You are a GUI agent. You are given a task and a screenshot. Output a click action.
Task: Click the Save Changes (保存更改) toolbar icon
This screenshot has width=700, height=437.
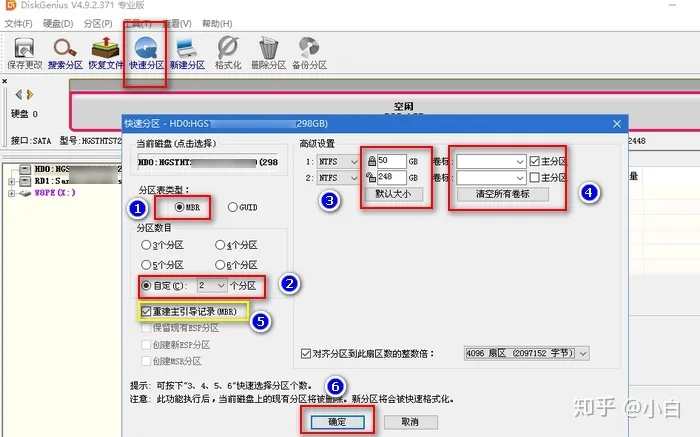(x=24, y=50)
